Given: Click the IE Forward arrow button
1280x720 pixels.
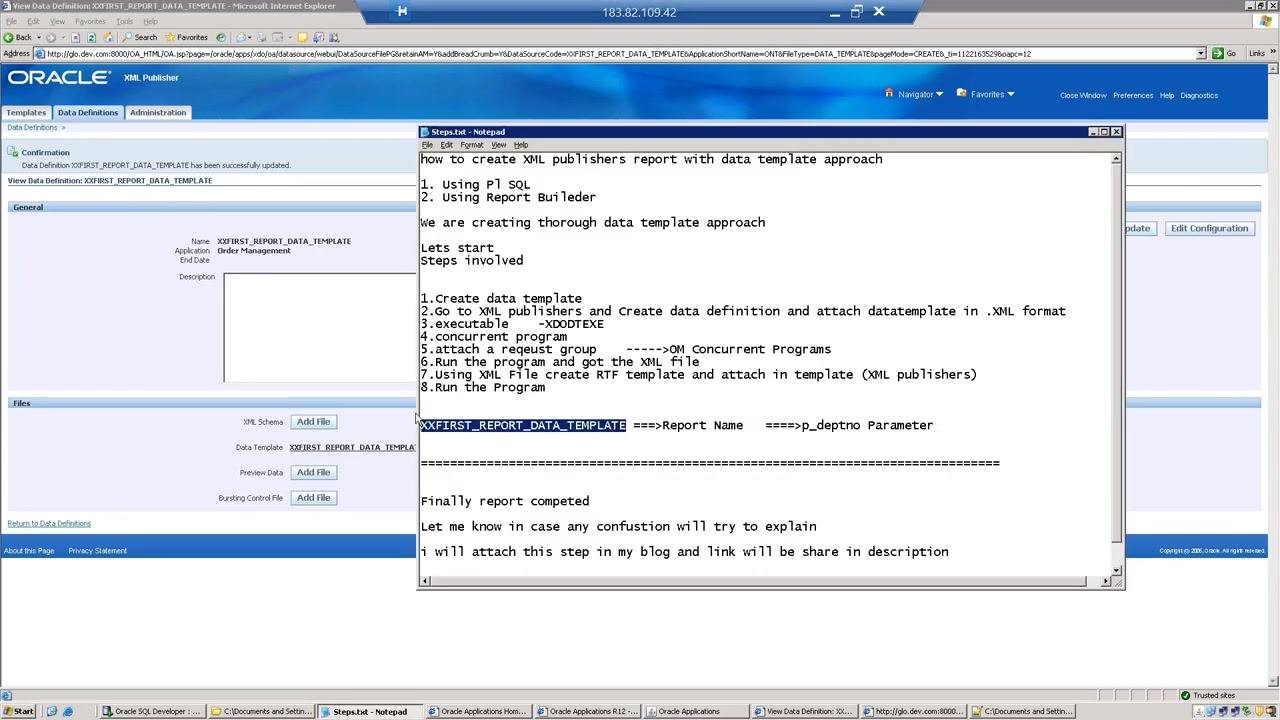Looking at the screenshot, I should pos(51,37).
